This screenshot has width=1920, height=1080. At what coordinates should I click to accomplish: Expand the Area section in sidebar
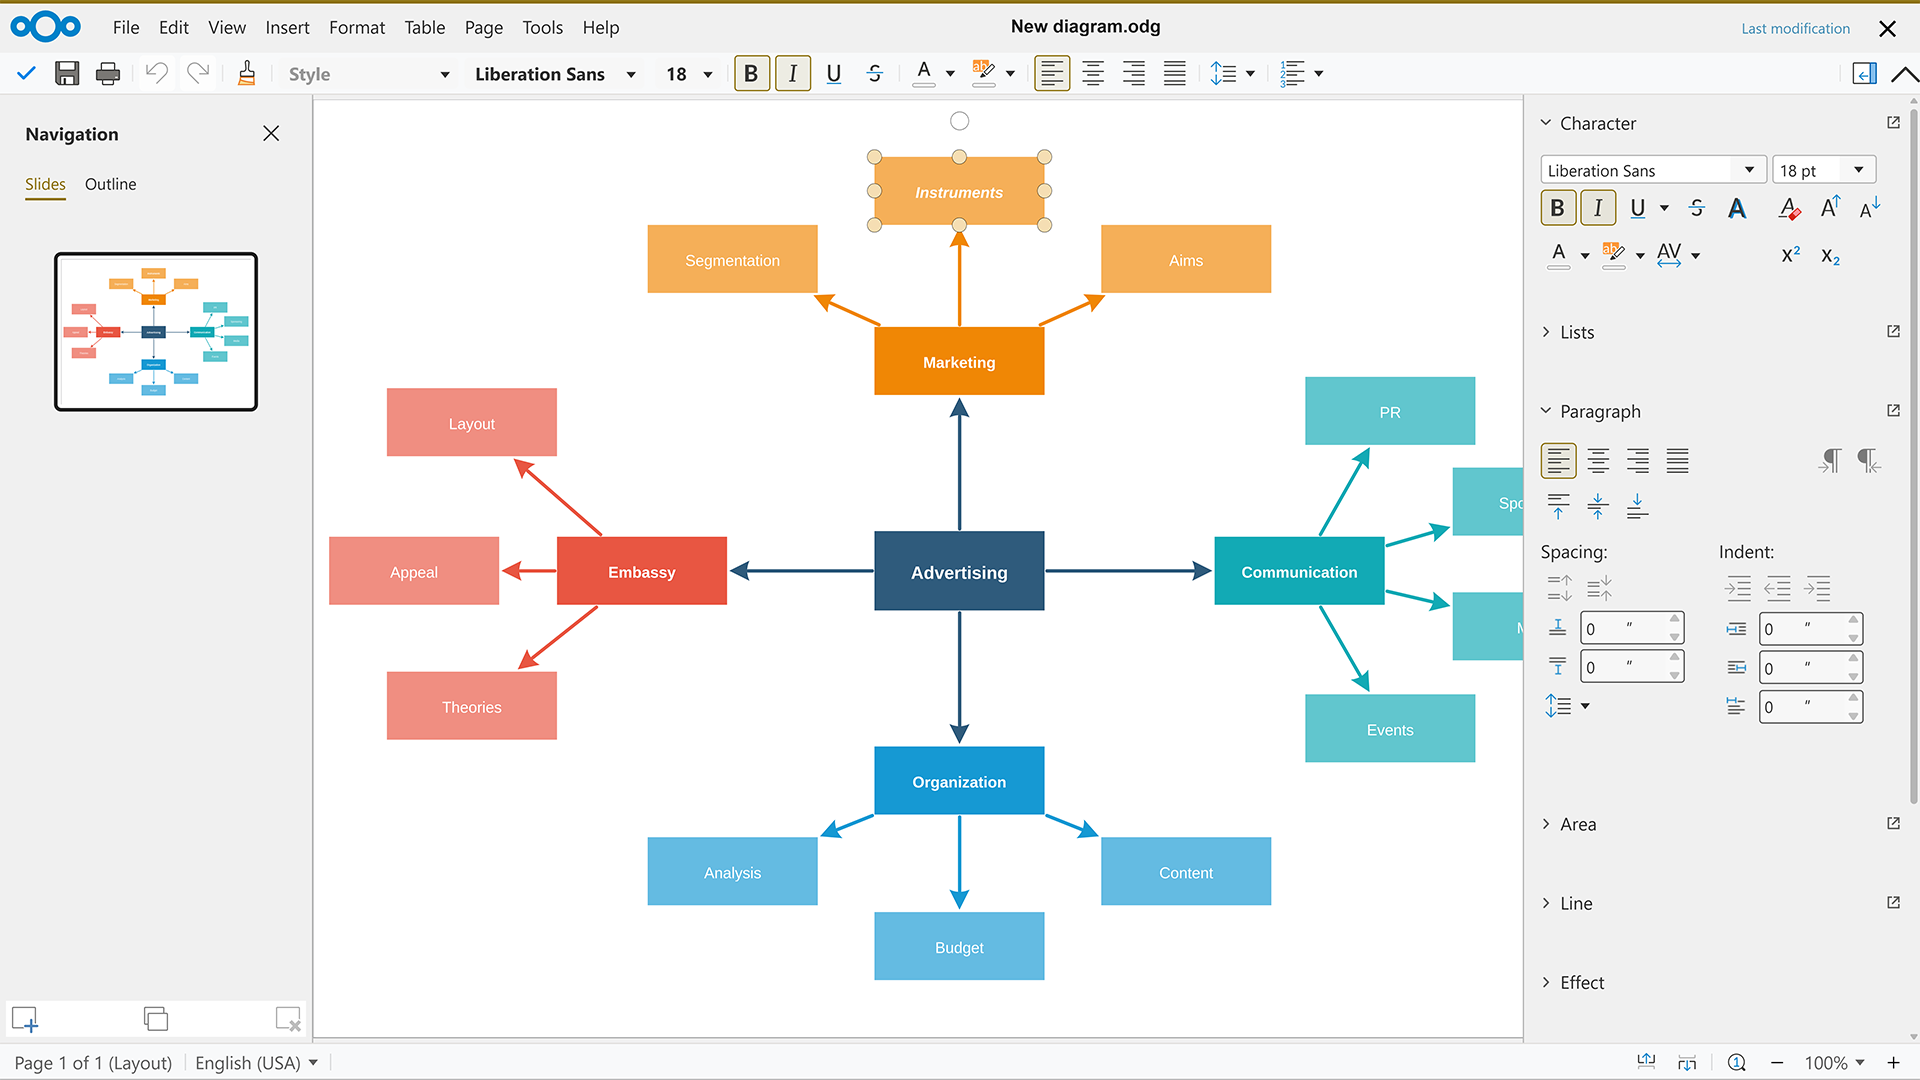click(1577, 824)
